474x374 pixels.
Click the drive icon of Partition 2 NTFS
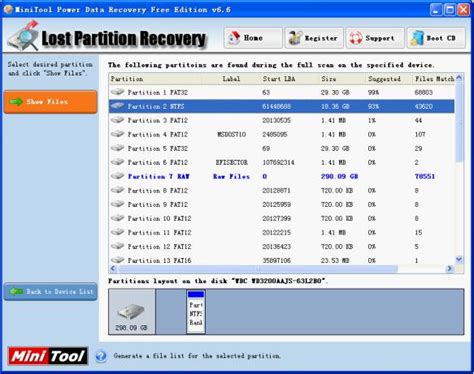click(117, 106)
